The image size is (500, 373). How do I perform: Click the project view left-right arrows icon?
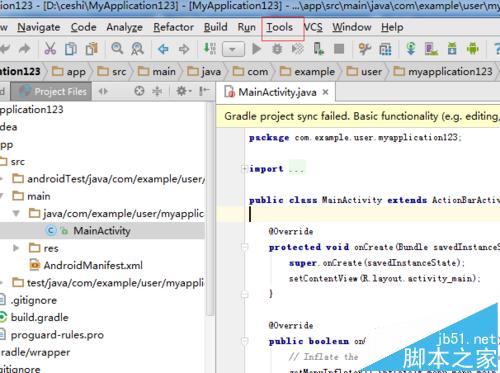click(x=103, y=91)
